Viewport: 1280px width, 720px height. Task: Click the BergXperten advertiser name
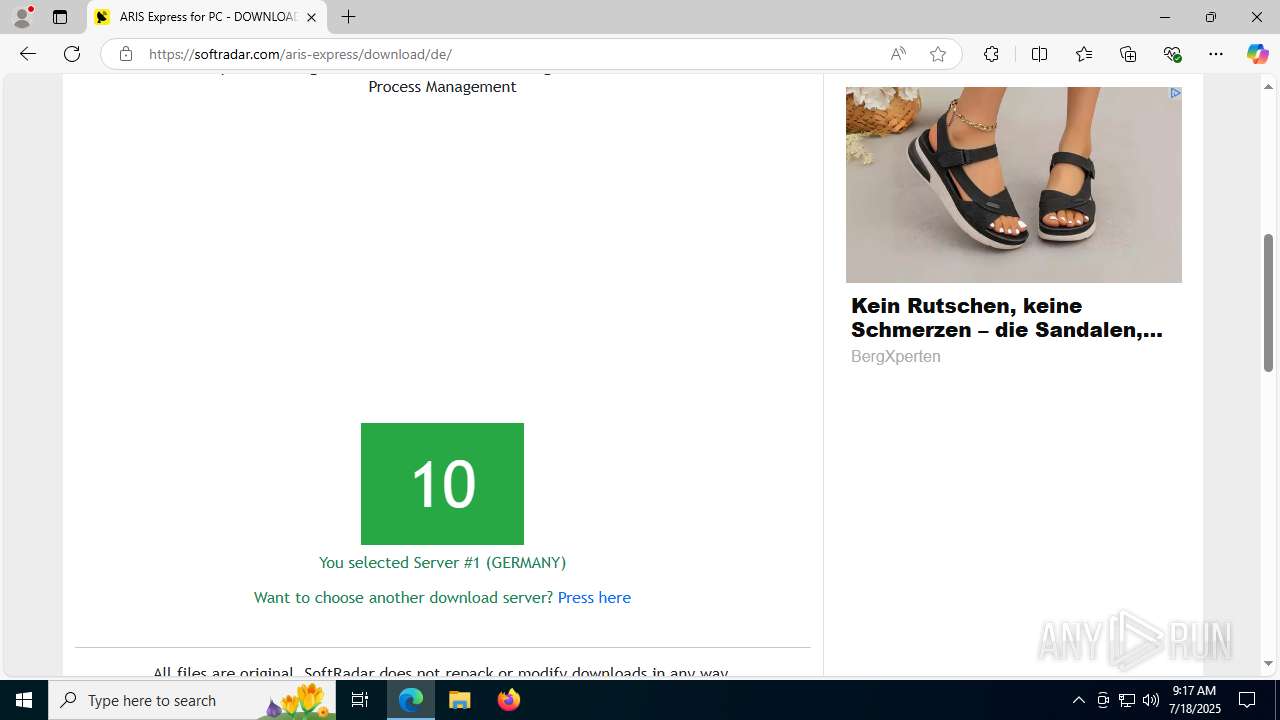(x=895, y=356)
